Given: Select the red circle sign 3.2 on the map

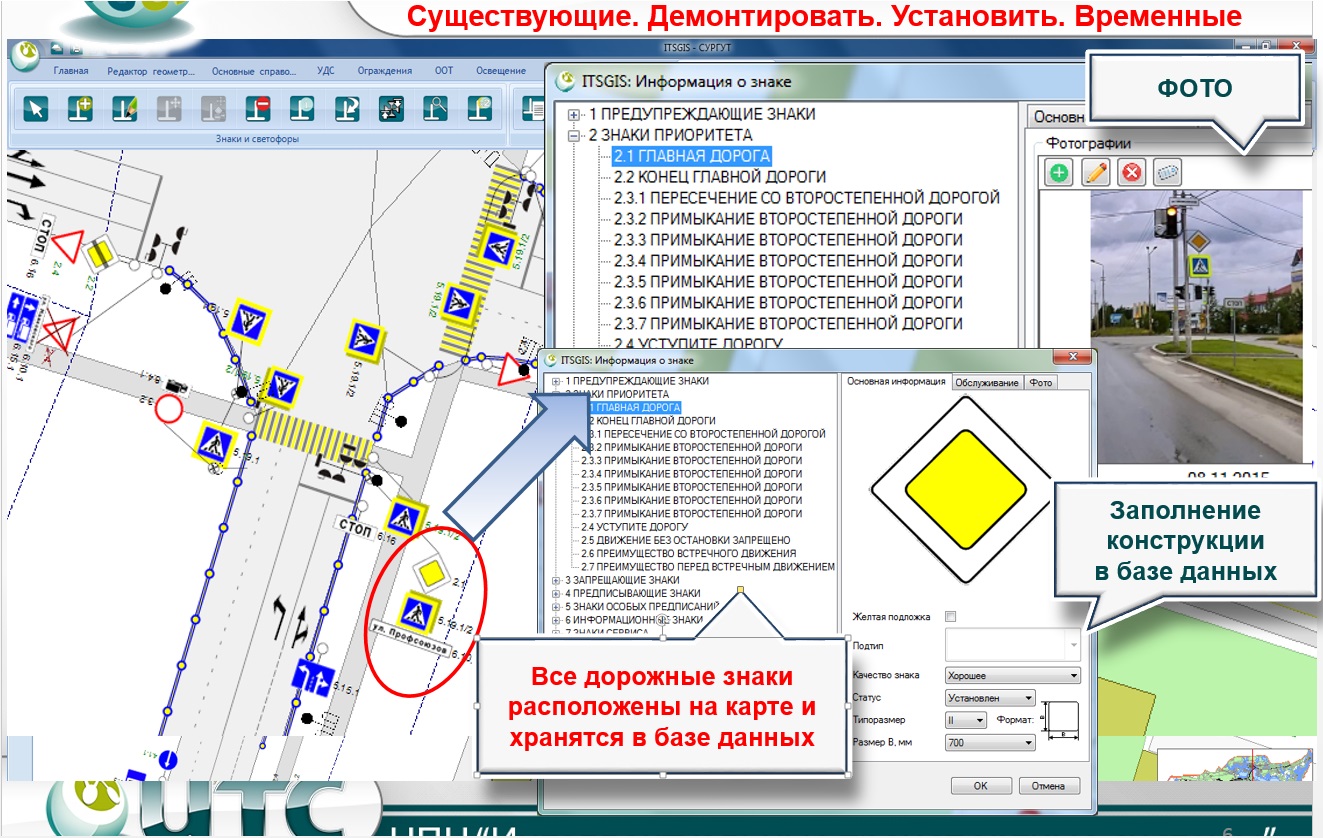Looking at the screenshot, I should pyautogui.click(x=169, y=408).
